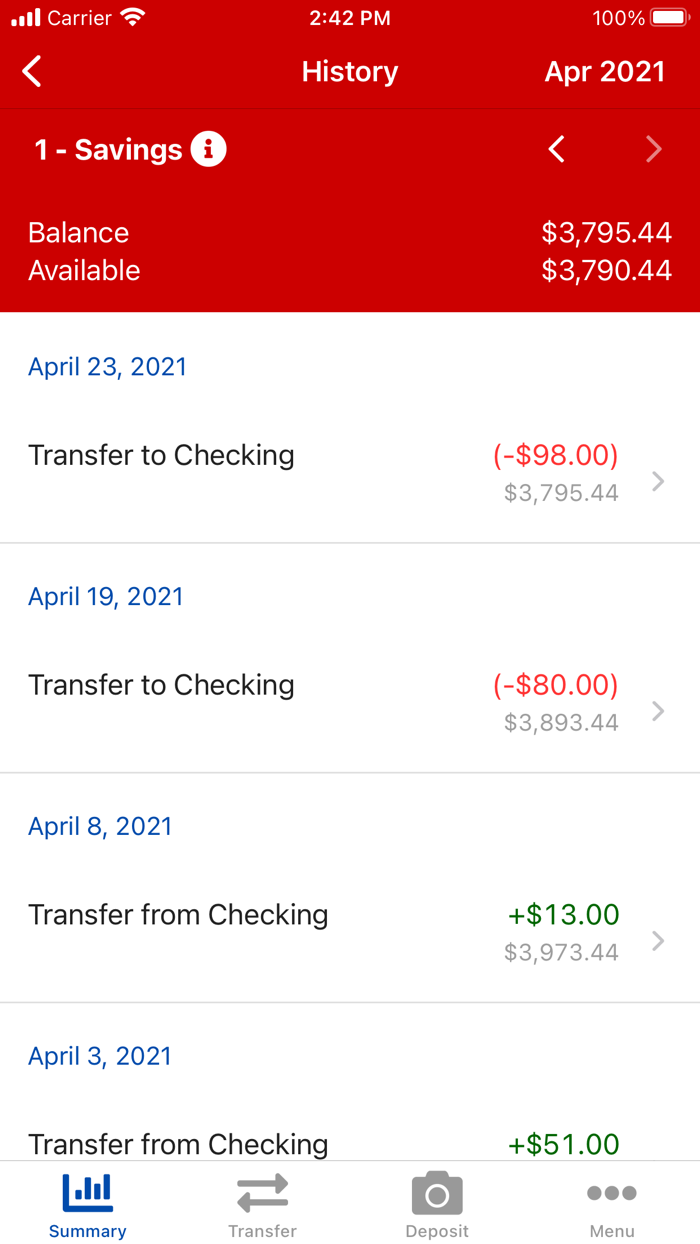Open the Menu ellipsis icon

coord(612,1191)
